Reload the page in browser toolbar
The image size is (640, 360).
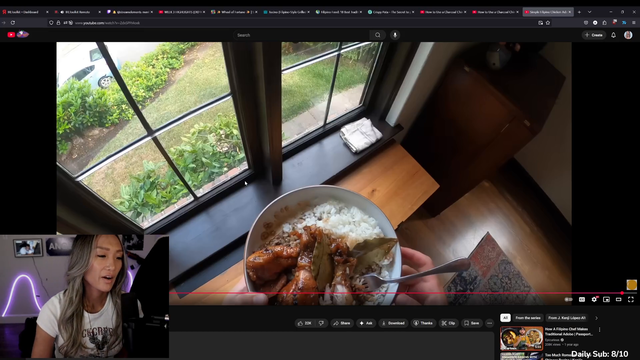coord(13,23)
